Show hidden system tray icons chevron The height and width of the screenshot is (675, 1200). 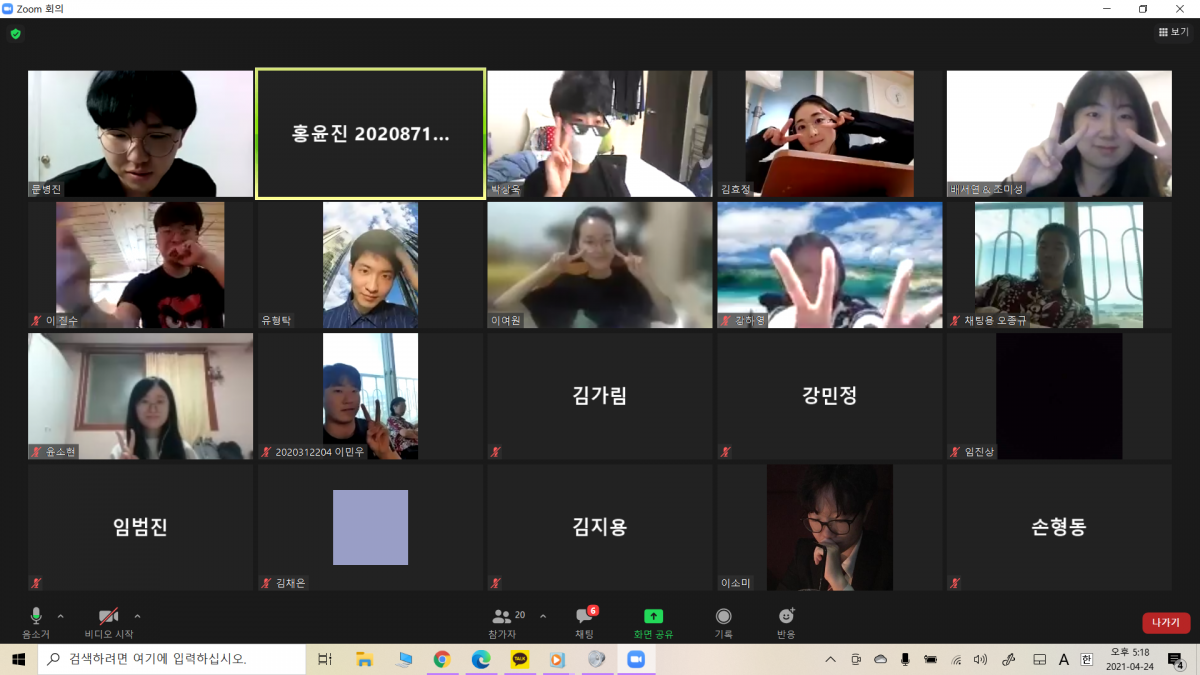(x=830, y=659)
